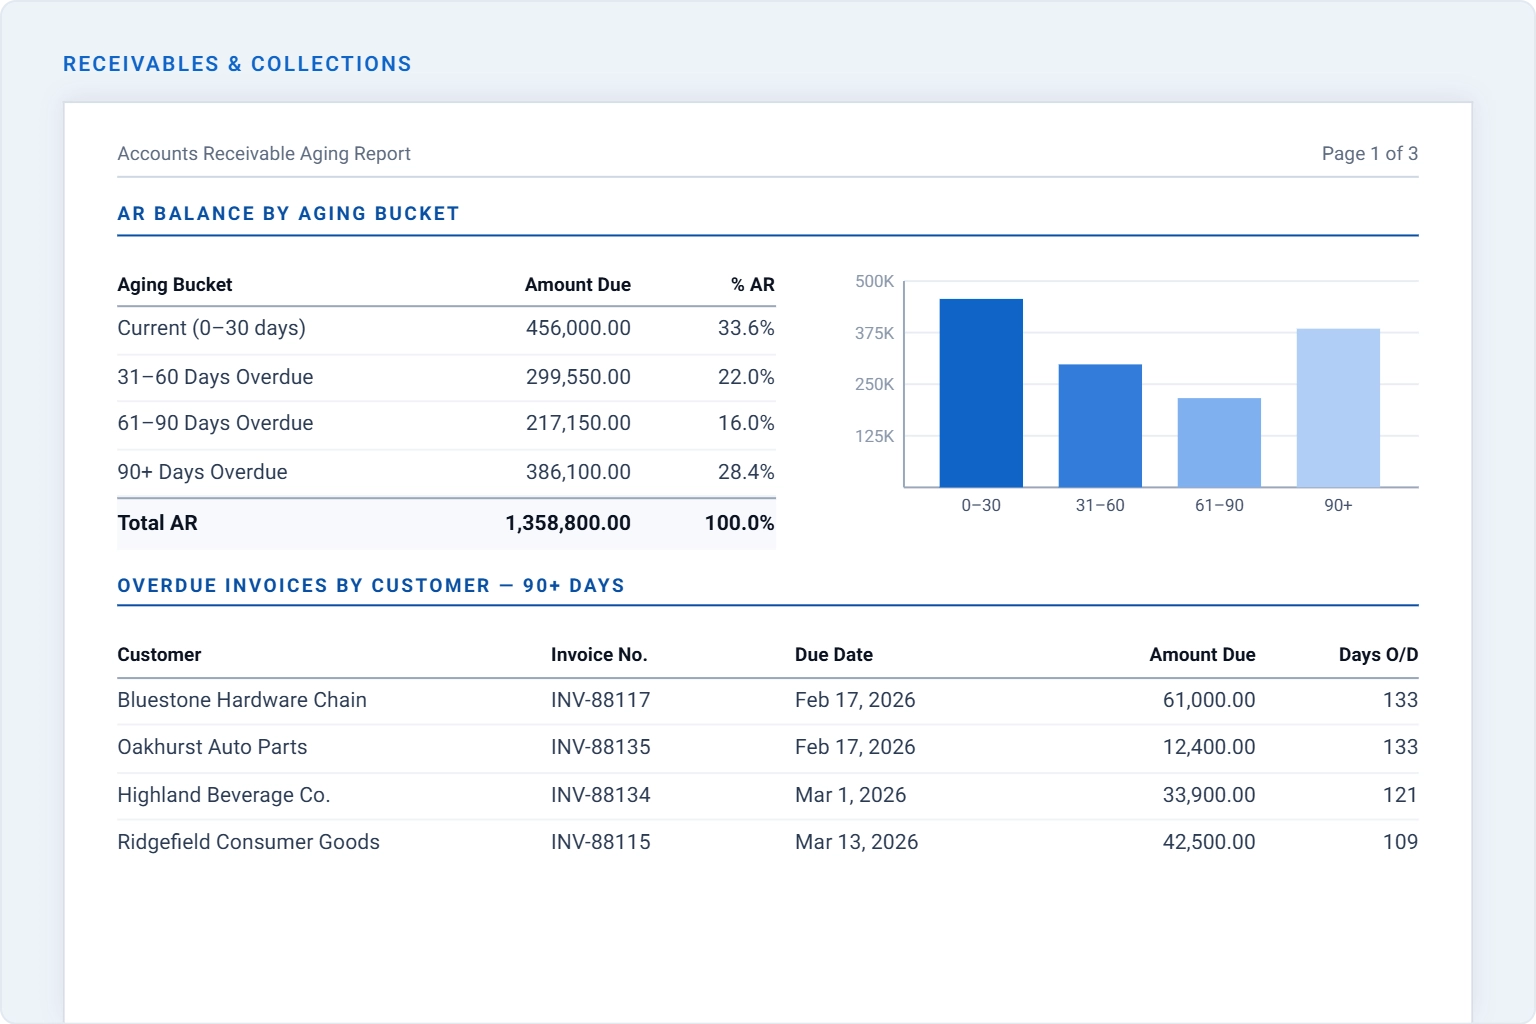Viewport: 1536px width, 1024px height.
Task: Click the 90+ bar in the chart
Action: pyautogui.click(x=1338, y=408)
